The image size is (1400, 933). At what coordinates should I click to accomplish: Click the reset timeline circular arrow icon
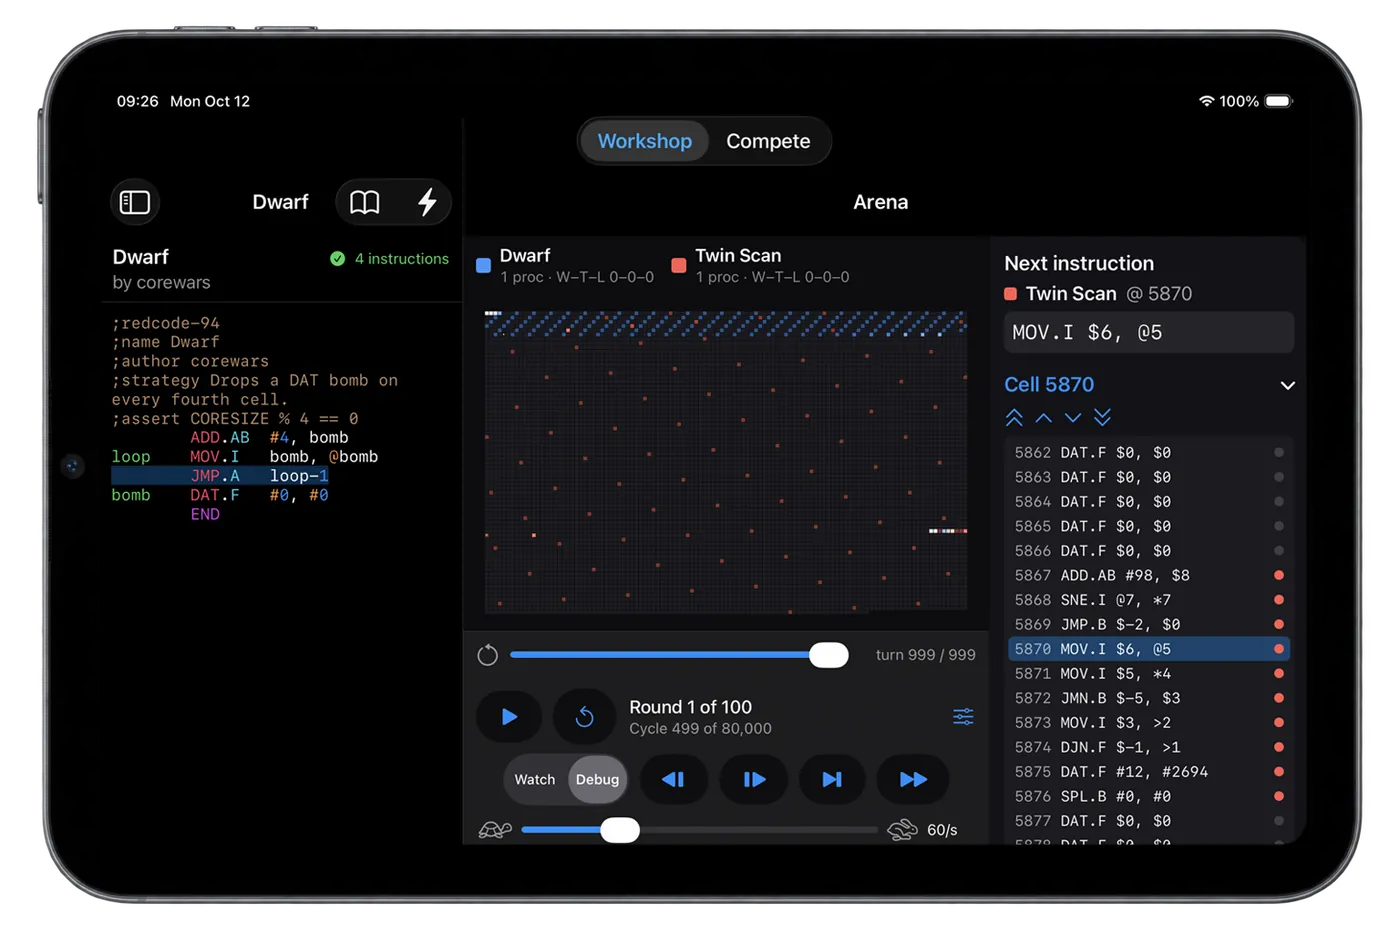coord(488,655)
